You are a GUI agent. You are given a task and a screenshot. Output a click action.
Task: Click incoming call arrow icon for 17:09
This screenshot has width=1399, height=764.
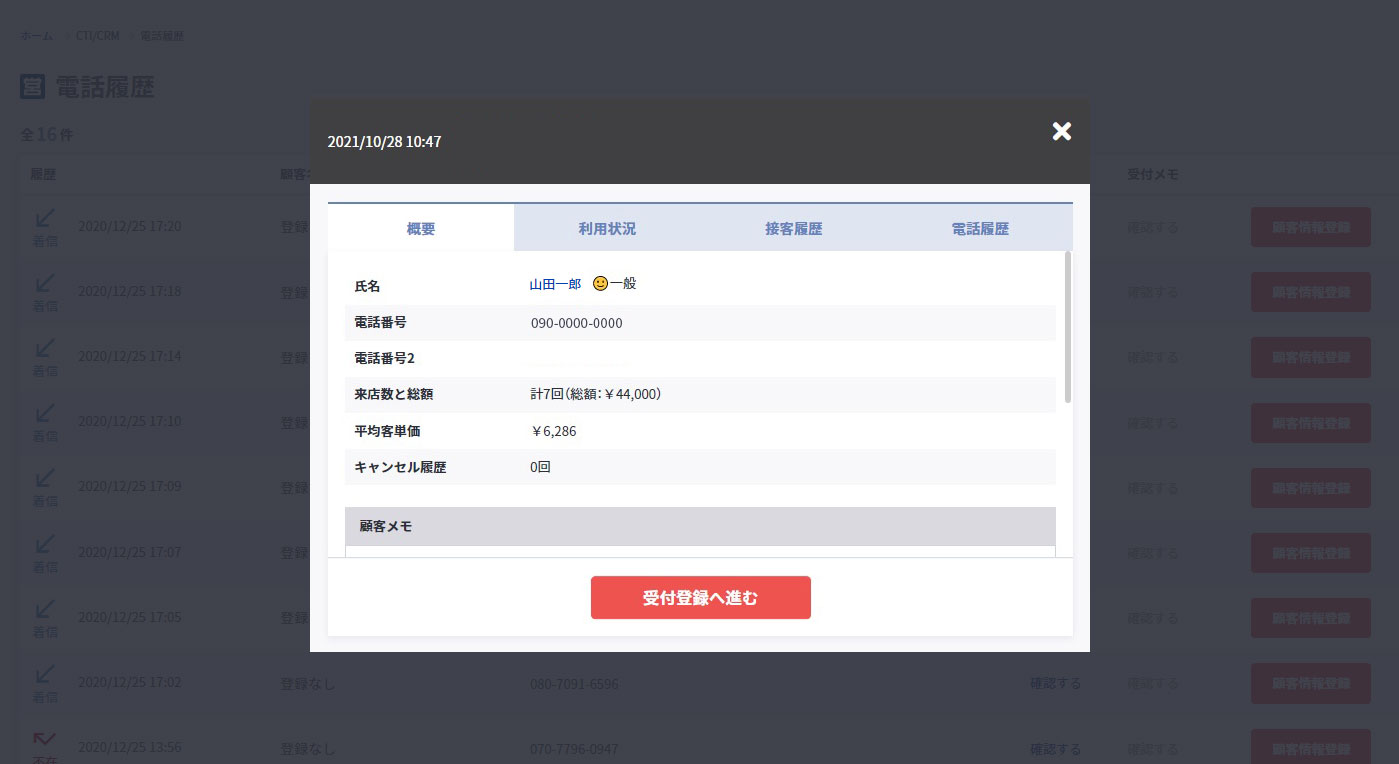44,479
